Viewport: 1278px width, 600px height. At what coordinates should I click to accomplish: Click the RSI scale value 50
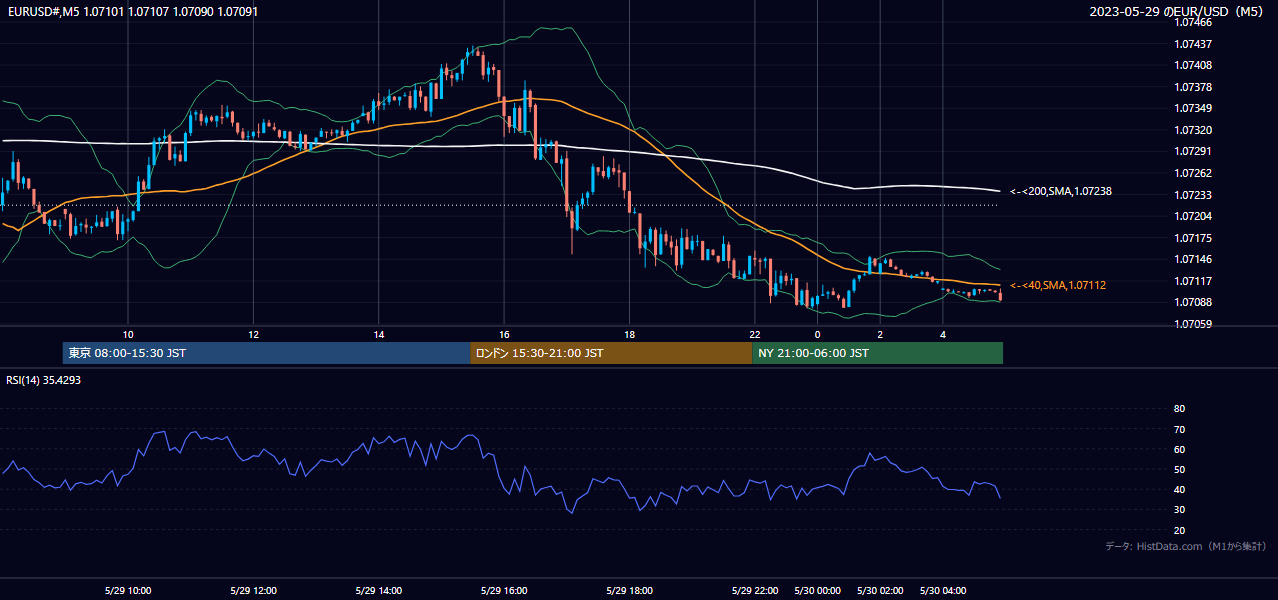pyautogui.click(x=1179, y=469)
